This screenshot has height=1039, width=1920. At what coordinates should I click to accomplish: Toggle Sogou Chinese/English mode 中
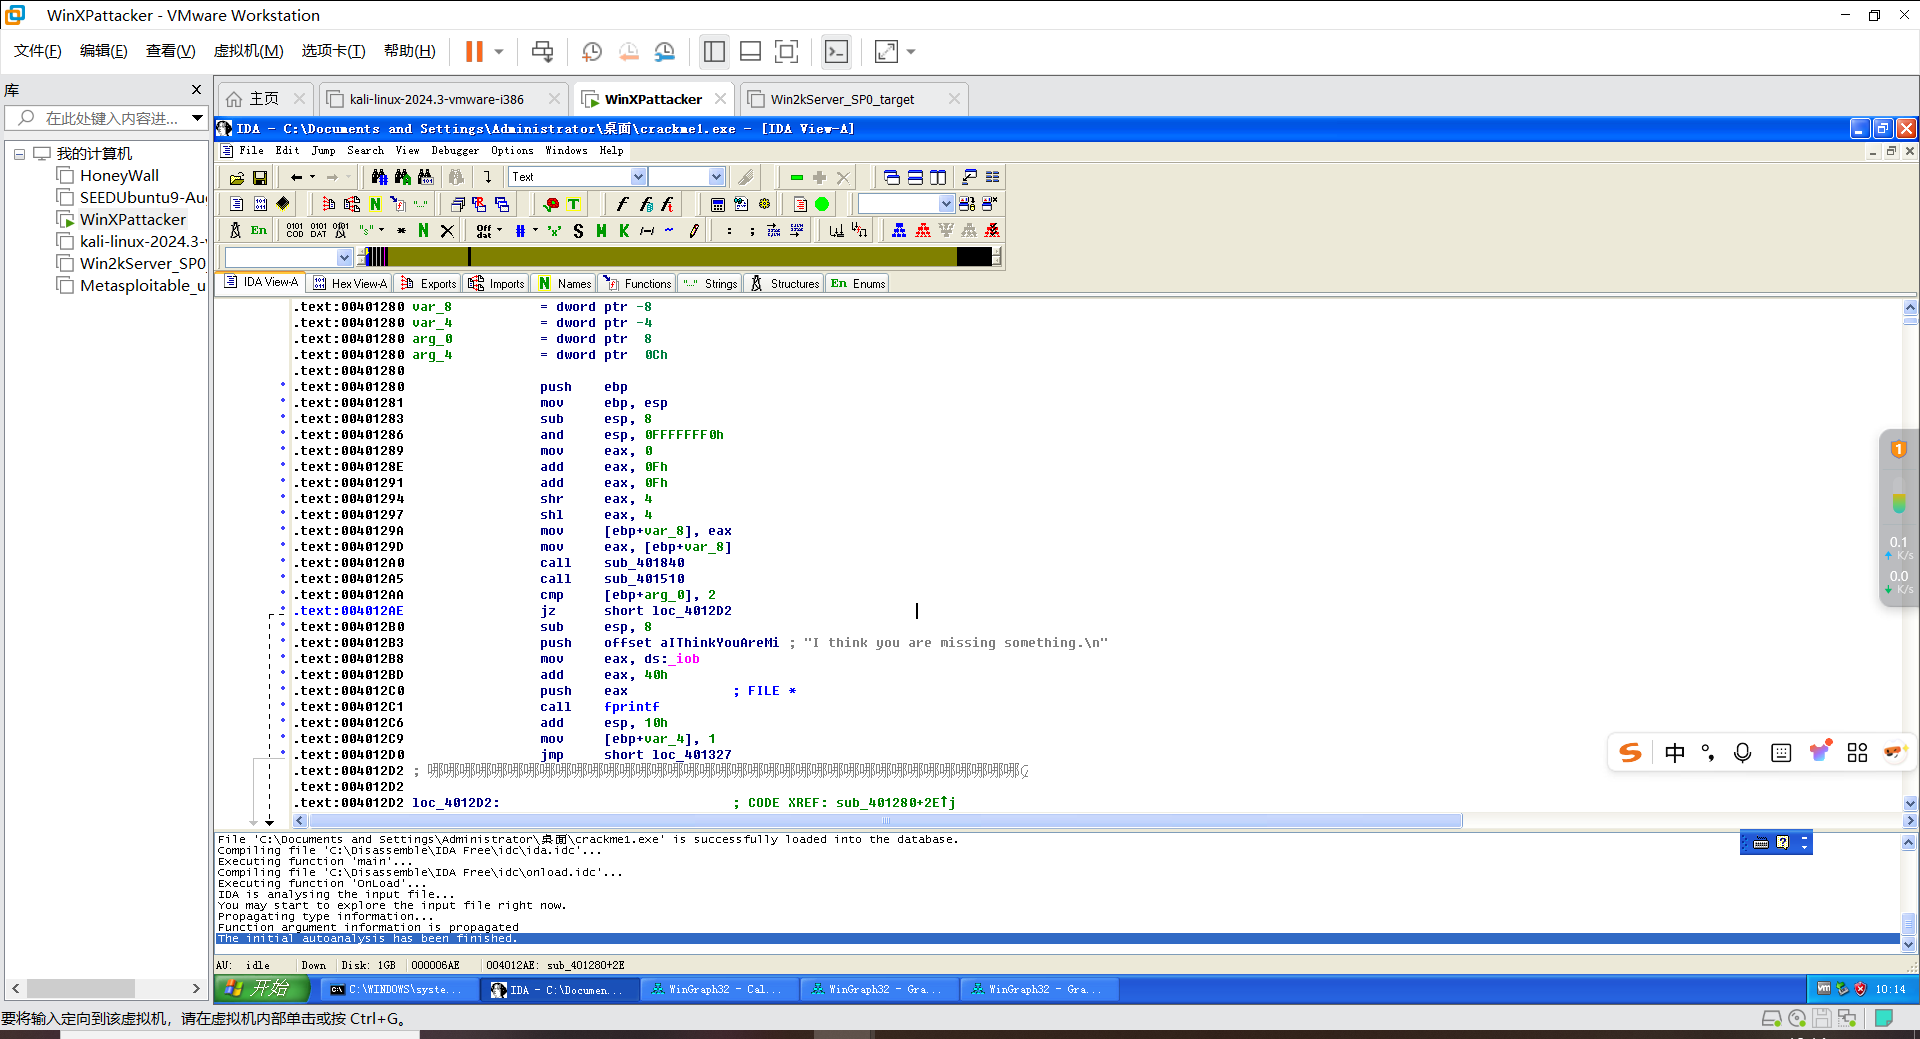coord(1675,753)
